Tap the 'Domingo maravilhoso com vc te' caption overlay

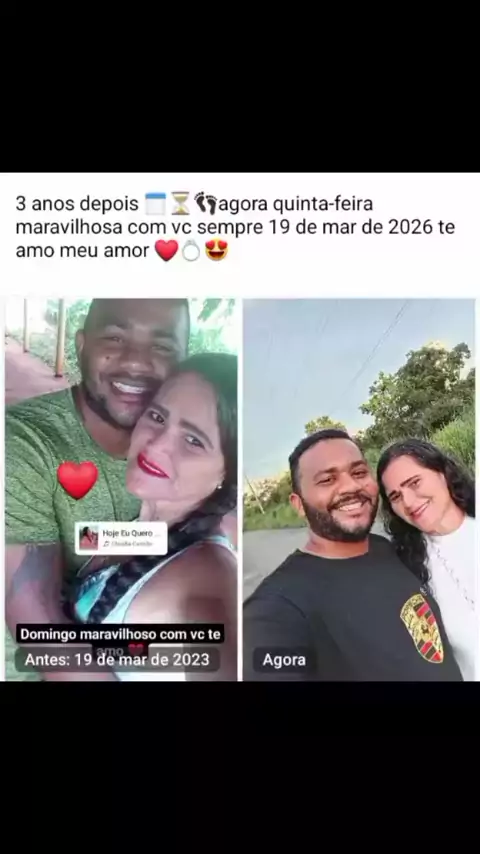click(120, 635)
